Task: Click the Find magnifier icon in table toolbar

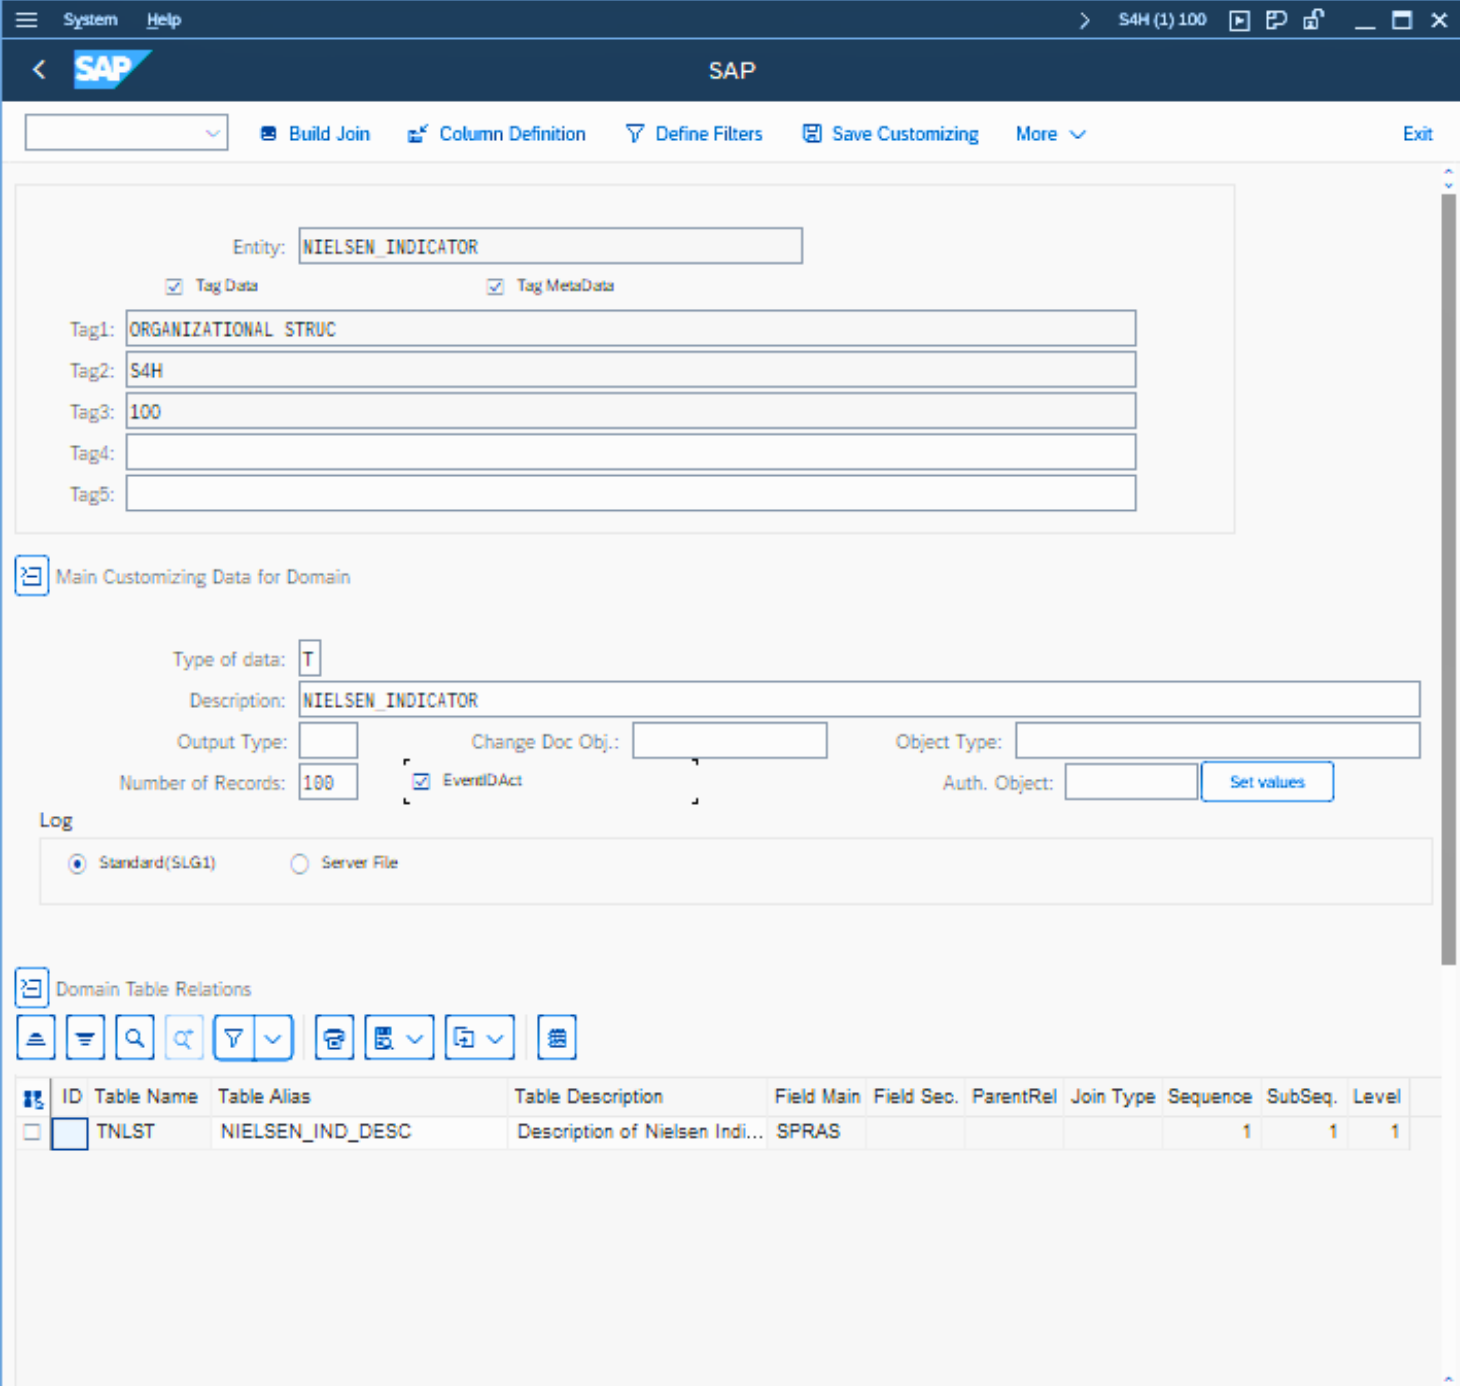Action: [134, 1038]
